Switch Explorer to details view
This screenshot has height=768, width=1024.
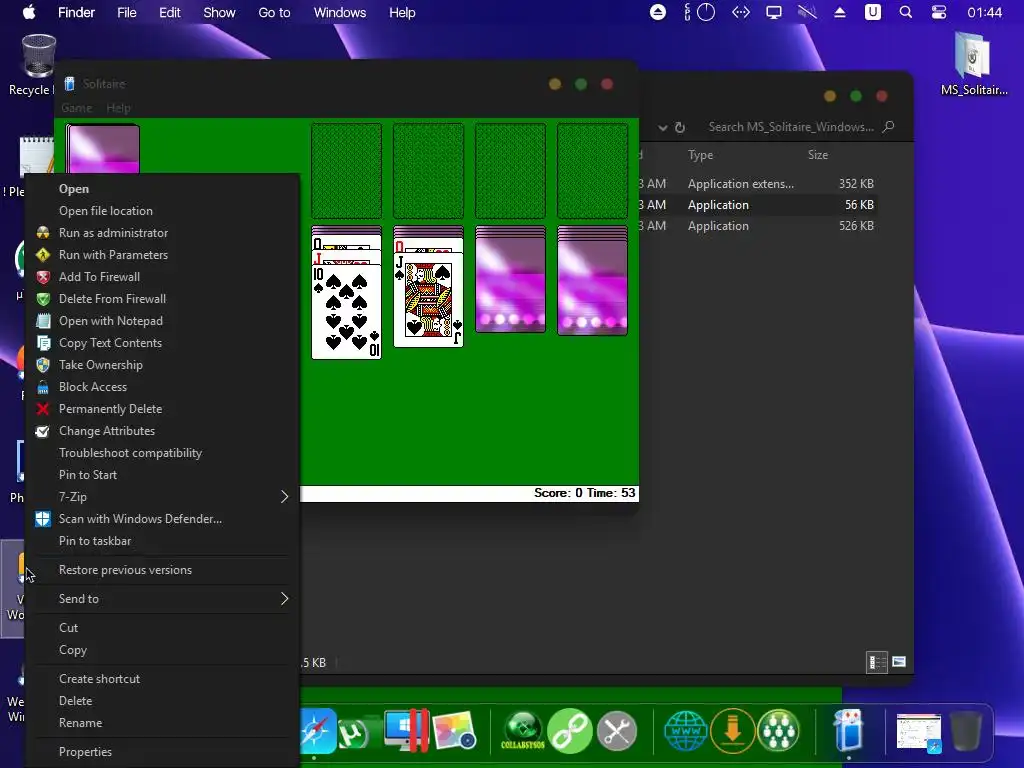pos(876,662)
